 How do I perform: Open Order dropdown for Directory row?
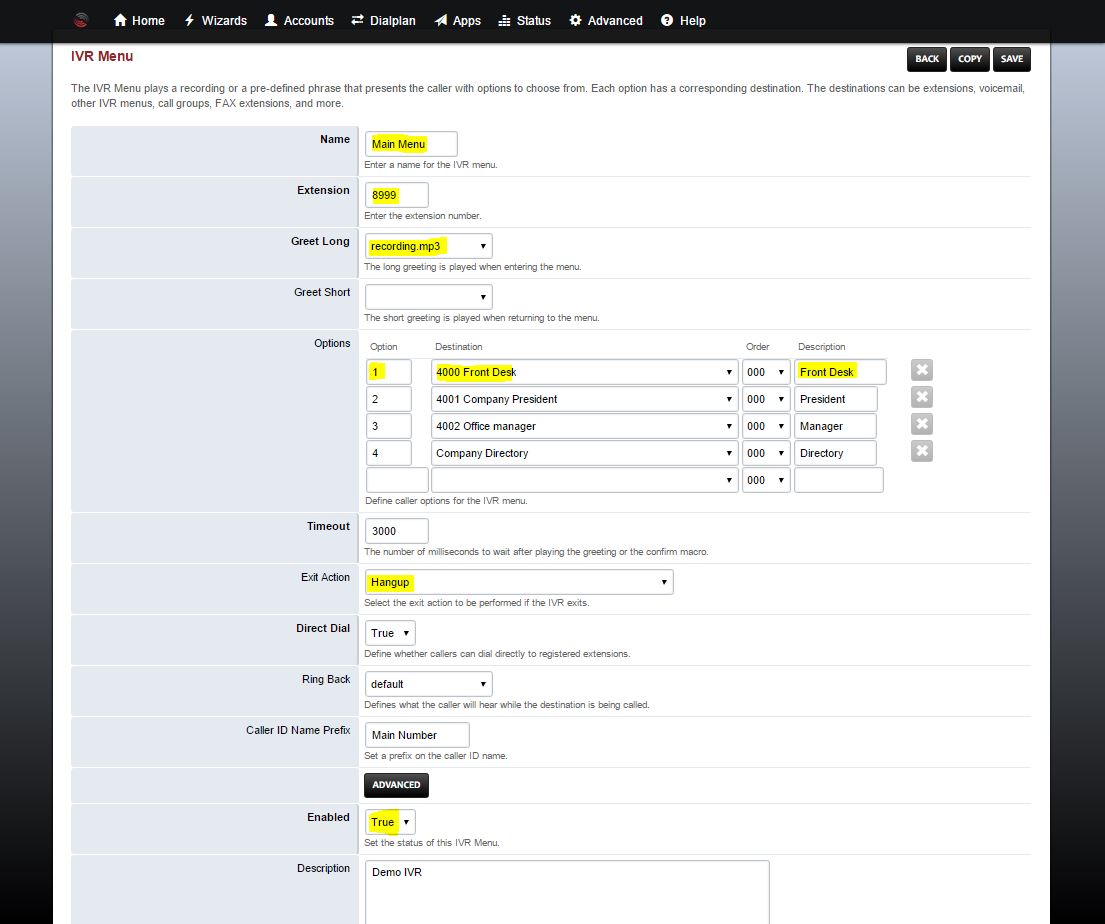click(x=766, y=453)
